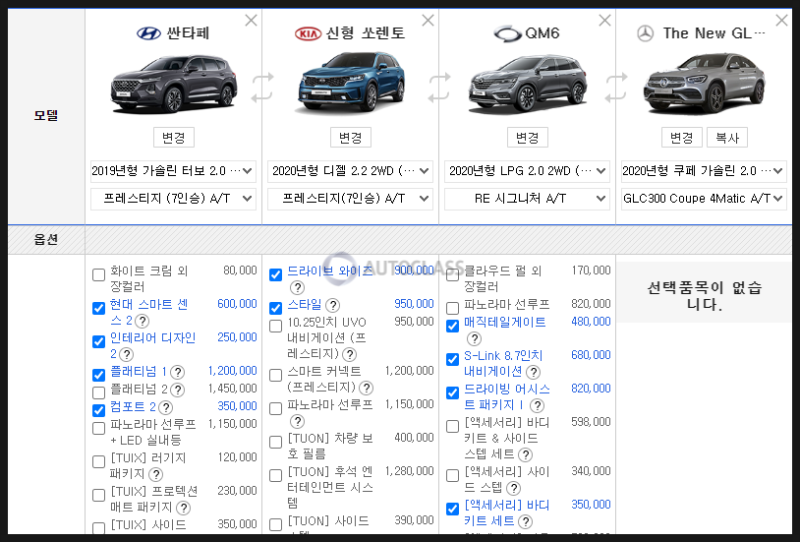The height and width of the screenshot is (542, 800).
Task: Click Mercedes logo beside The New GL
Action: tap(645, 34)
